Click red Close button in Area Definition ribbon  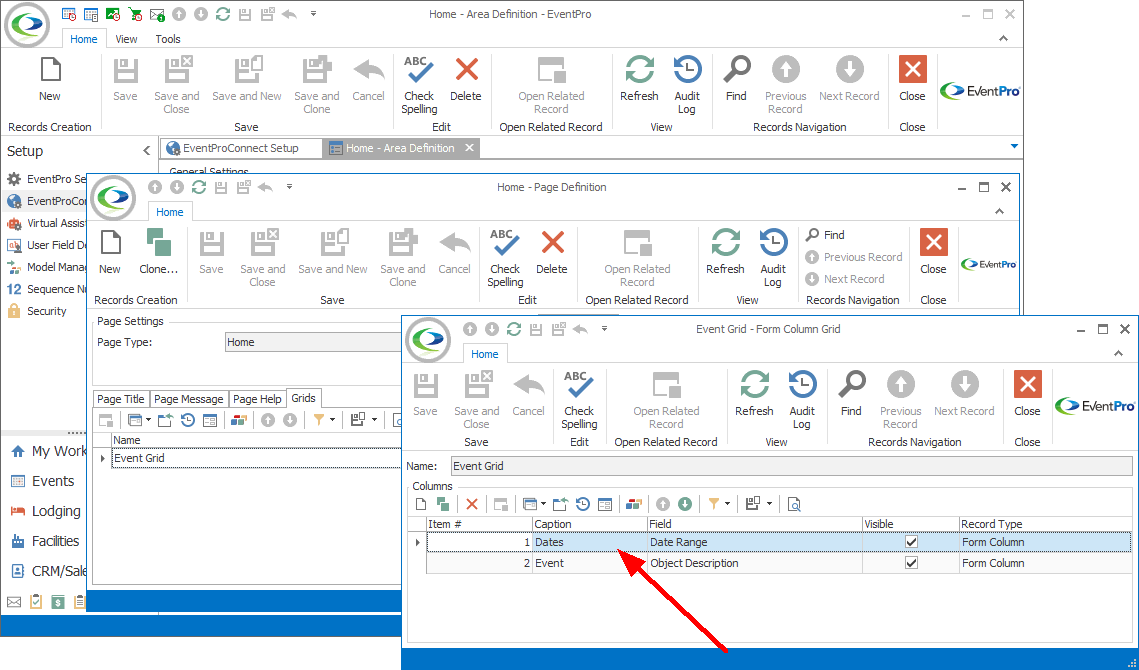click(912, 80)
